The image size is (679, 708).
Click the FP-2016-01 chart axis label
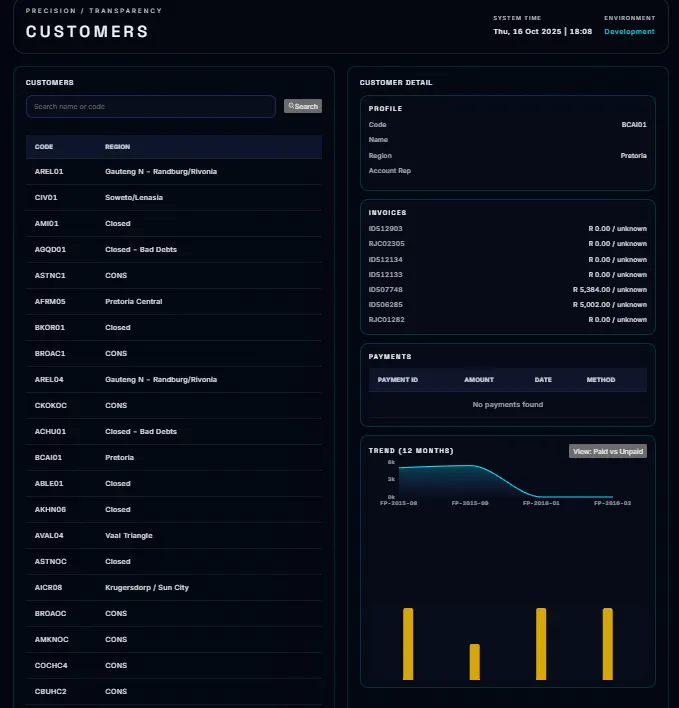[x=541, y=503]
